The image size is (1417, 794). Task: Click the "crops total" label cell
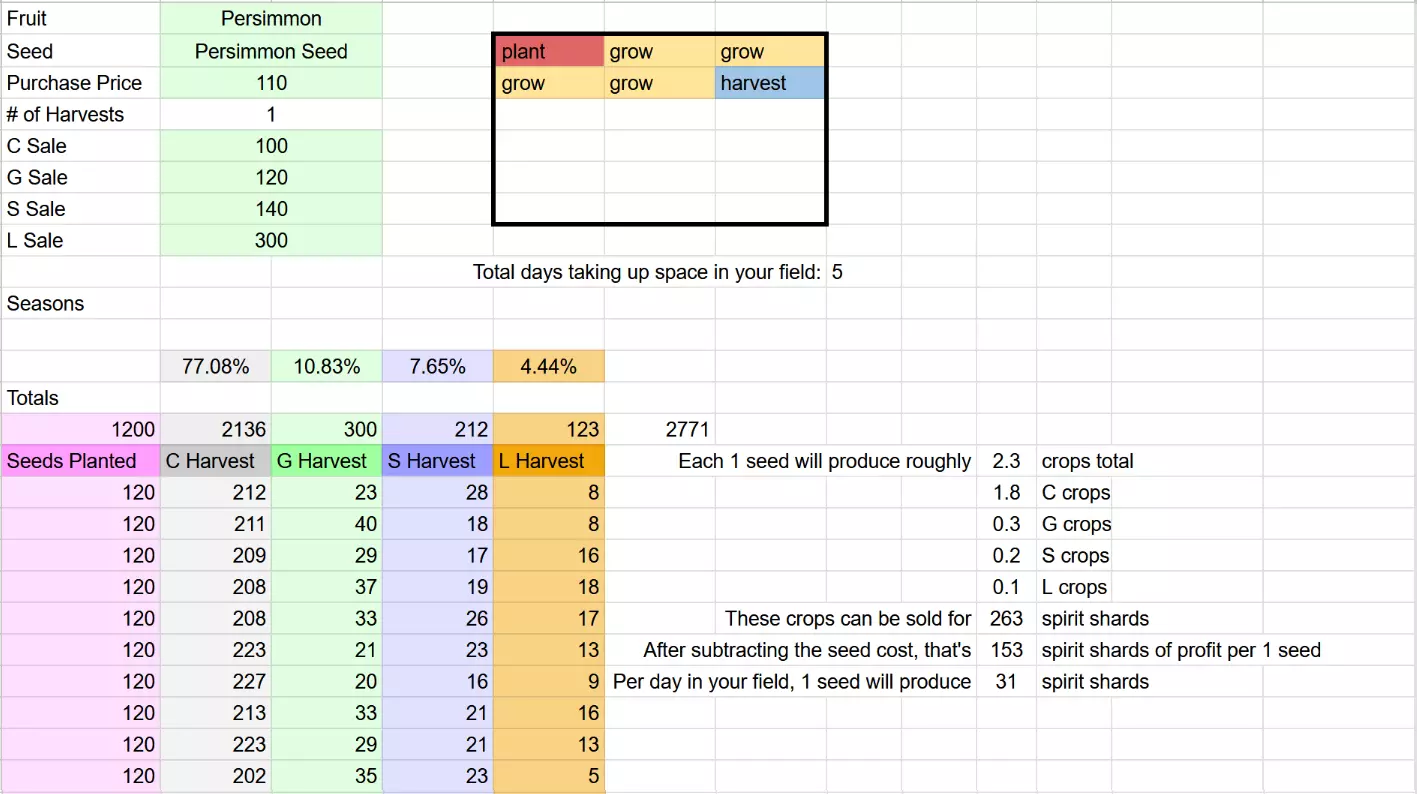(1088, 461)
